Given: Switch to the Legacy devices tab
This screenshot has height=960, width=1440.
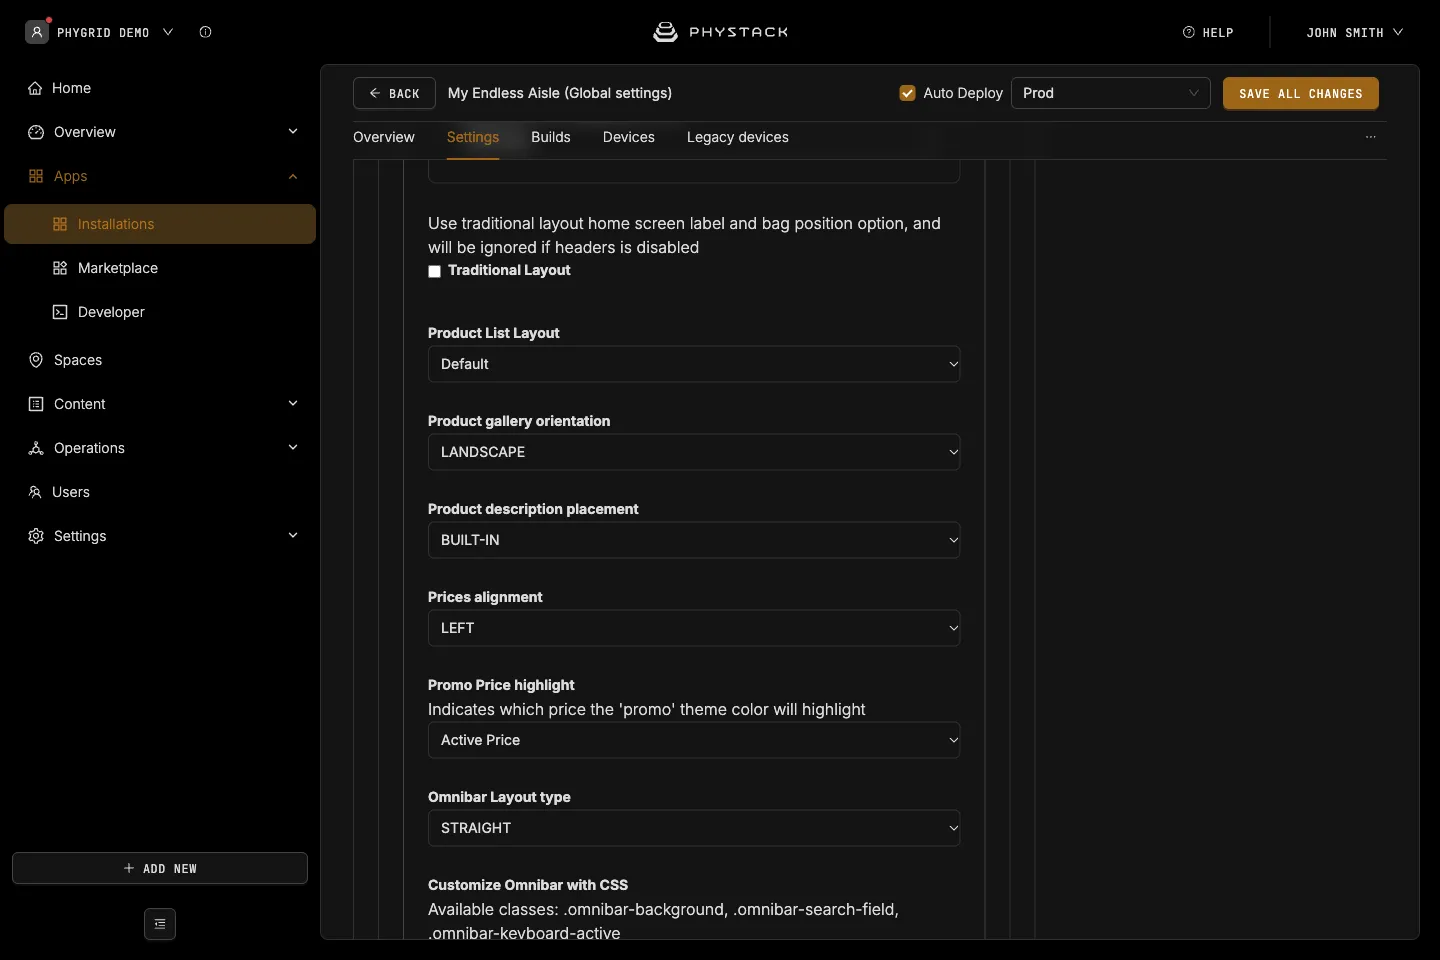Looking at the screenshot, I should point(738,137).
